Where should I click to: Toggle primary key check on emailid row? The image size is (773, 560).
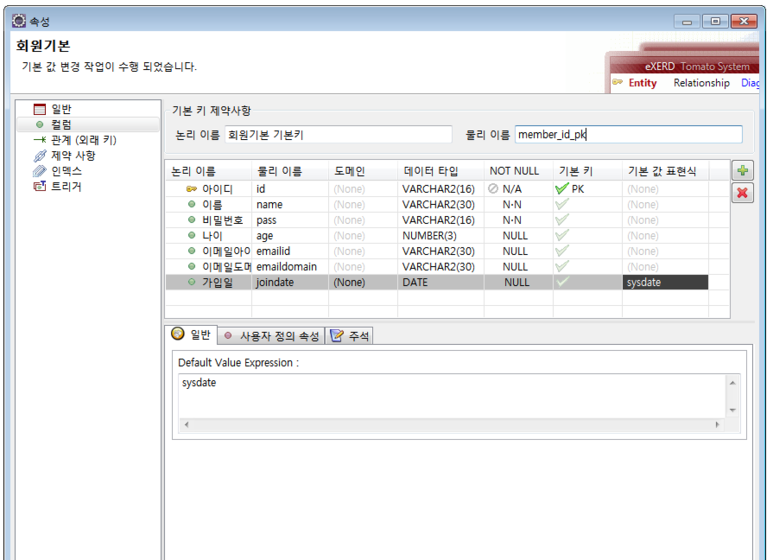562,251
